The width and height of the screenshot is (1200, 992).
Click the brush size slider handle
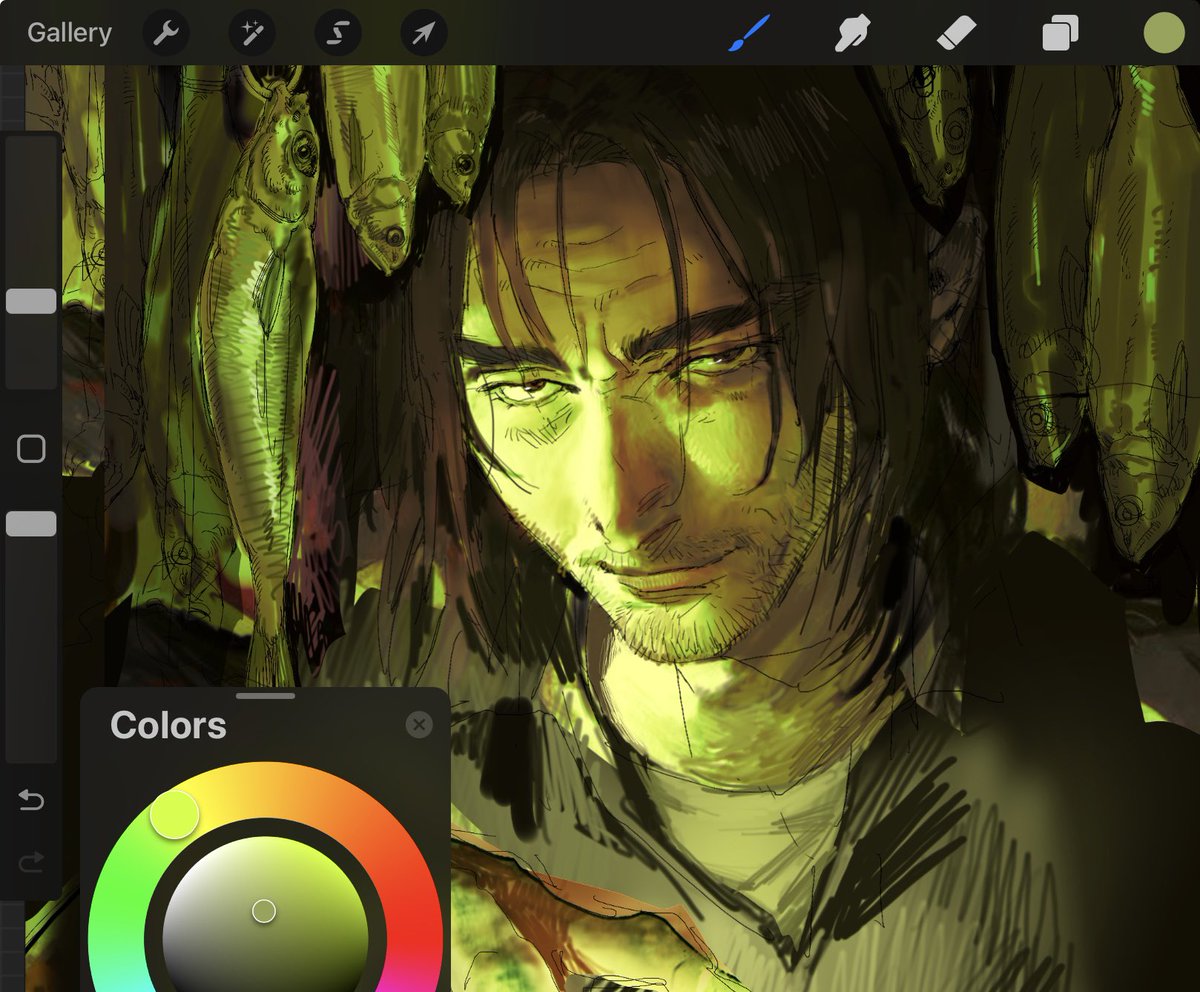pyautogui.click(x=31, y=301)
